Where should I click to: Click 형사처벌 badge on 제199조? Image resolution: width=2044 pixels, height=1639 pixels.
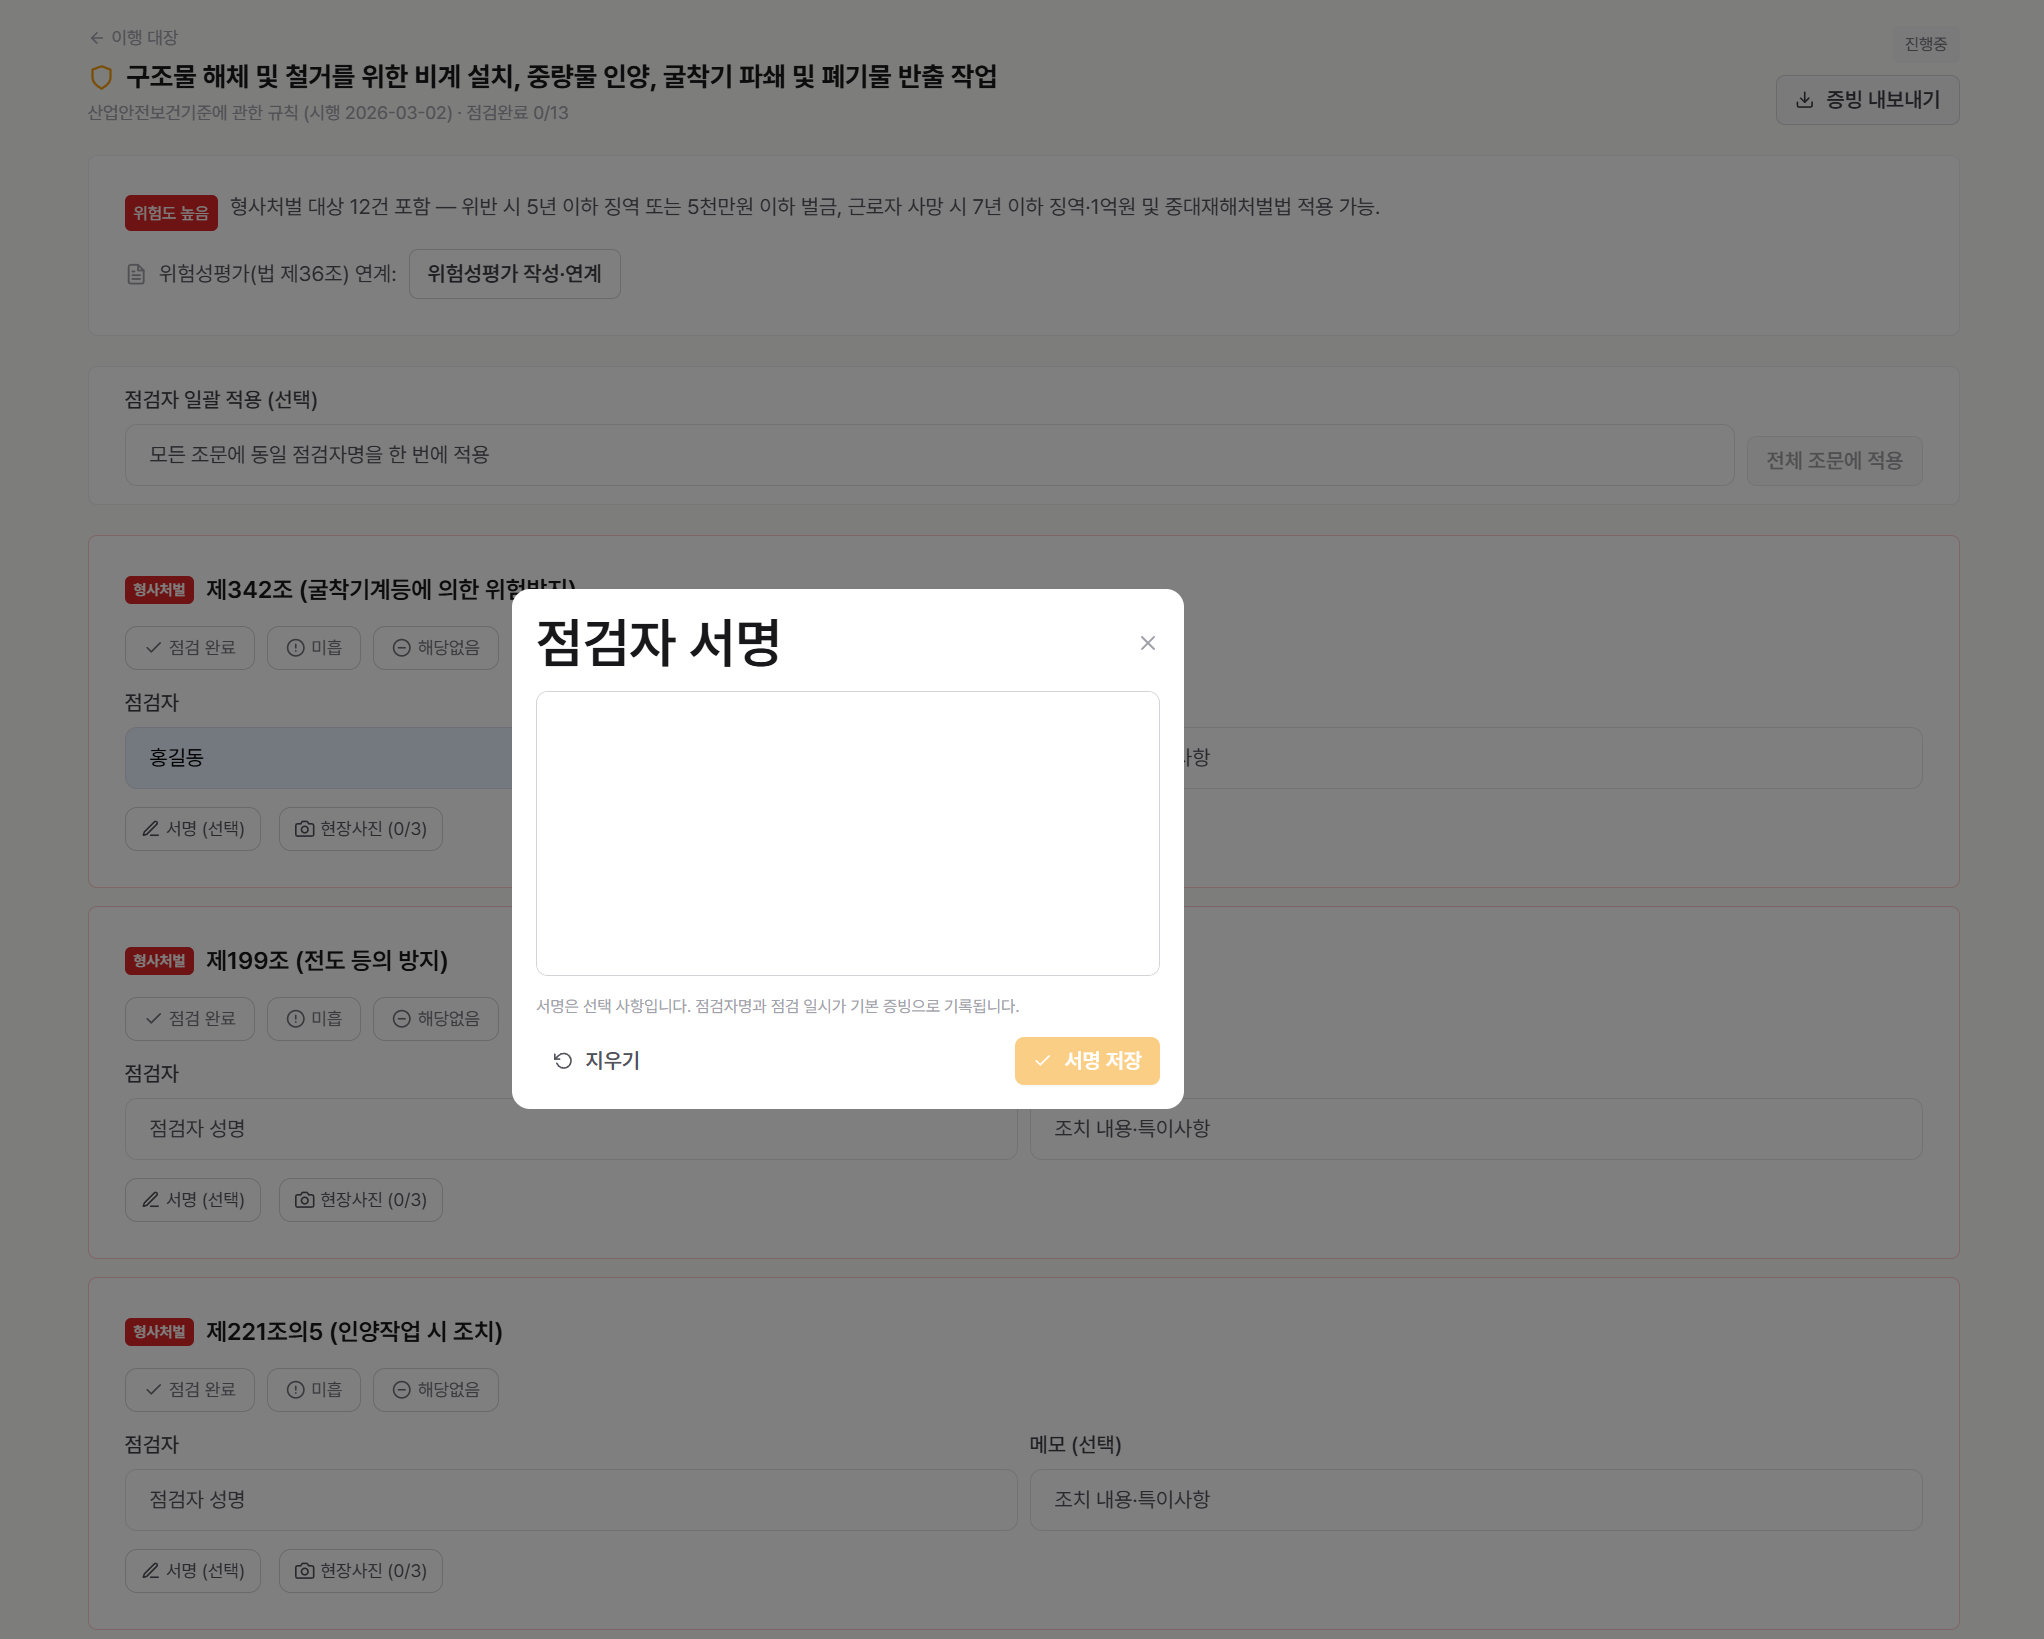(159, 961)
